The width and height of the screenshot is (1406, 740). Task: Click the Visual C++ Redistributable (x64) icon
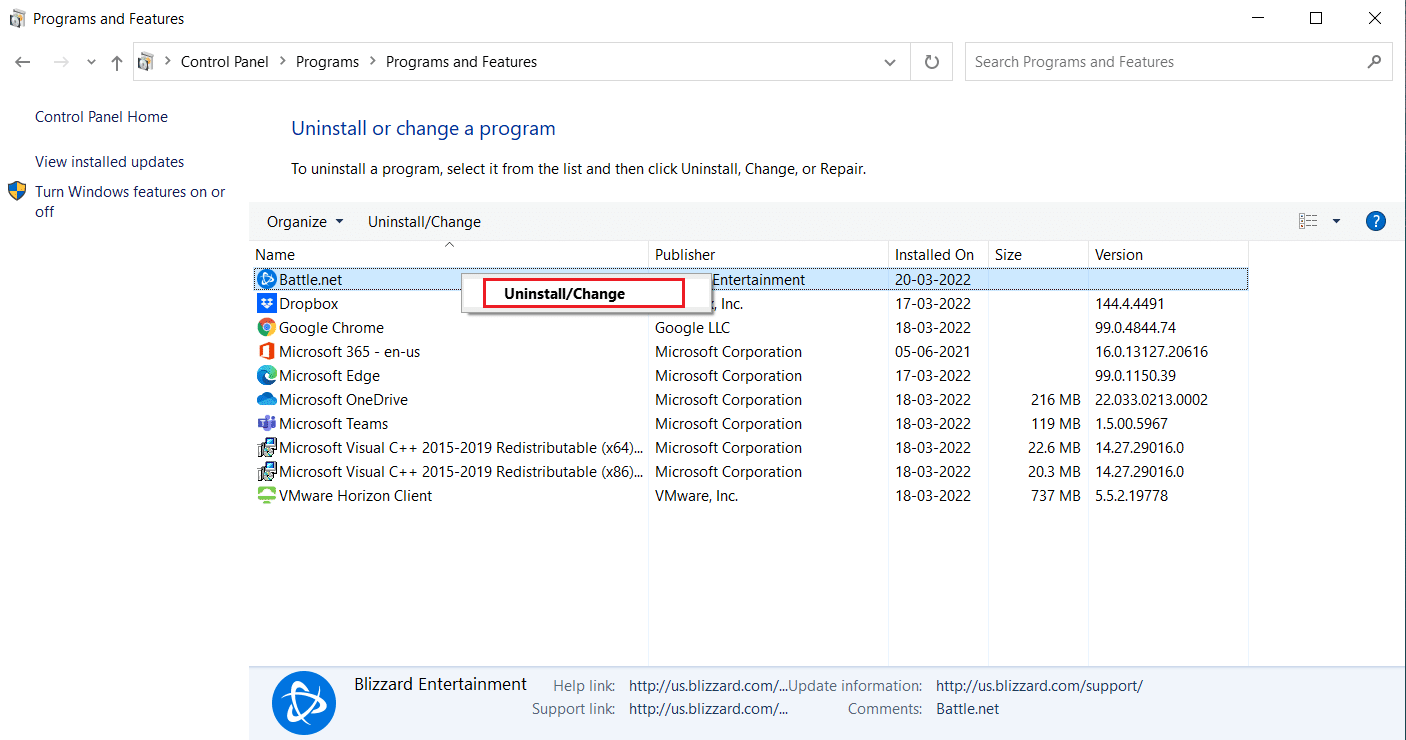[266, 448]
